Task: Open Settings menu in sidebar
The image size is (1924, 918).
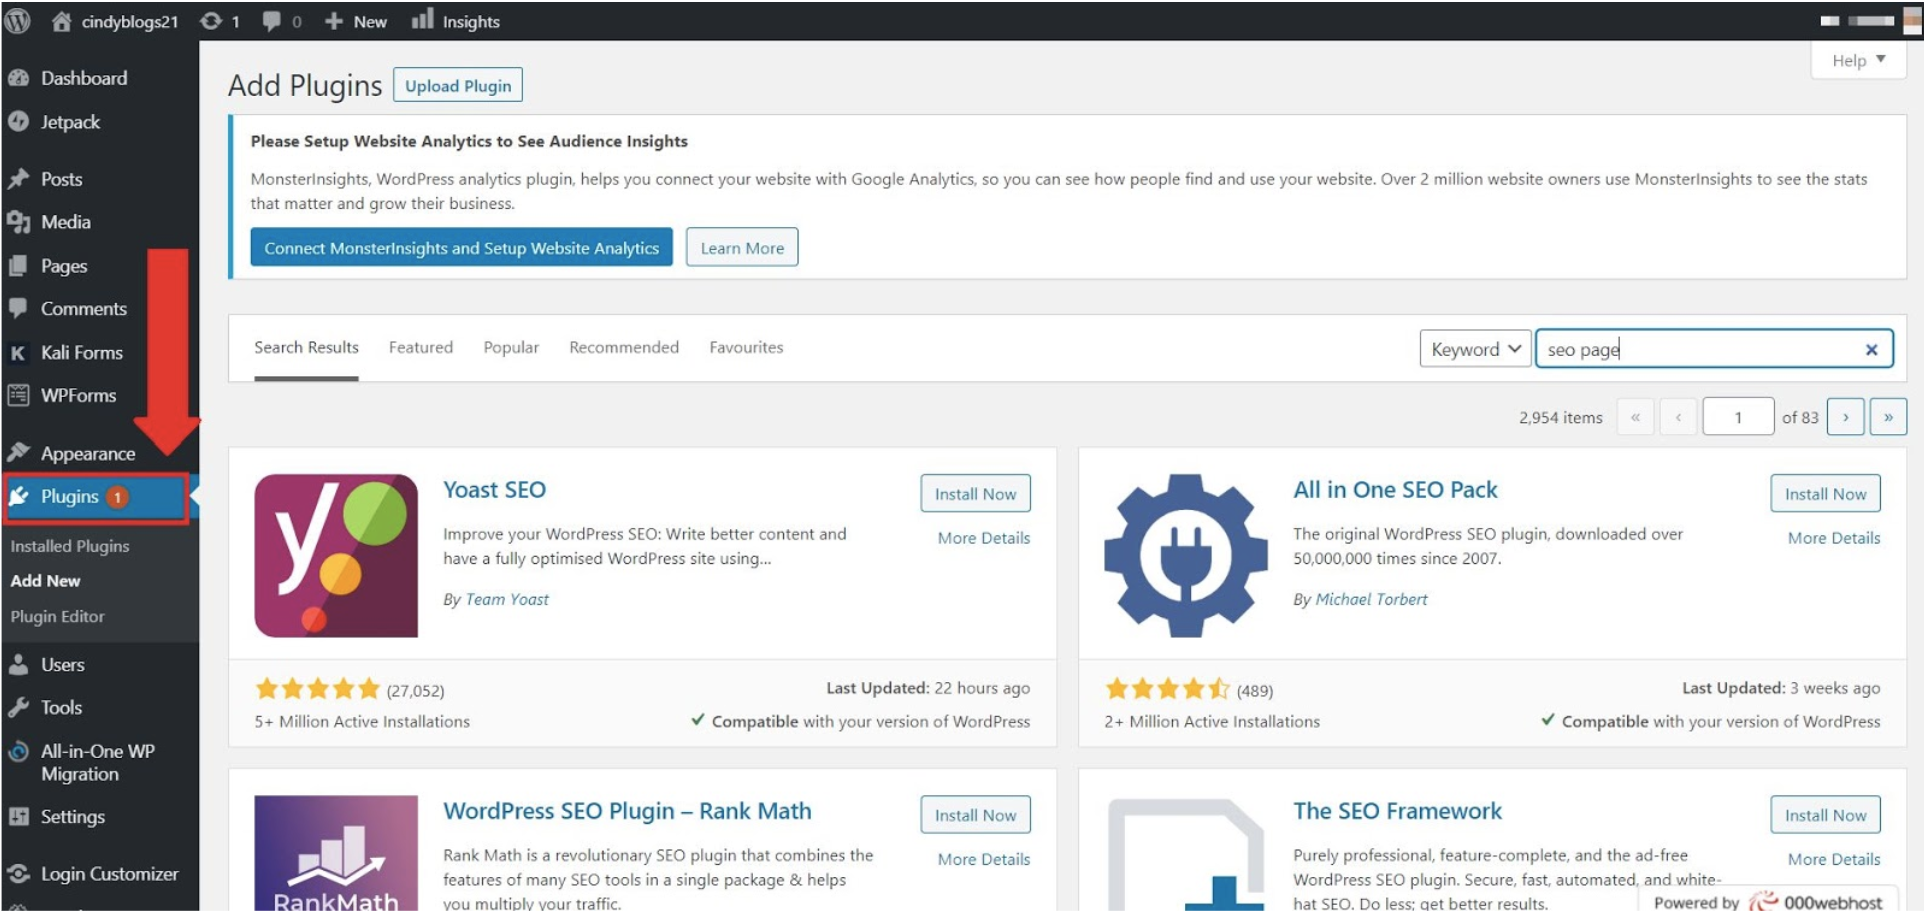Action: [72, 817]
